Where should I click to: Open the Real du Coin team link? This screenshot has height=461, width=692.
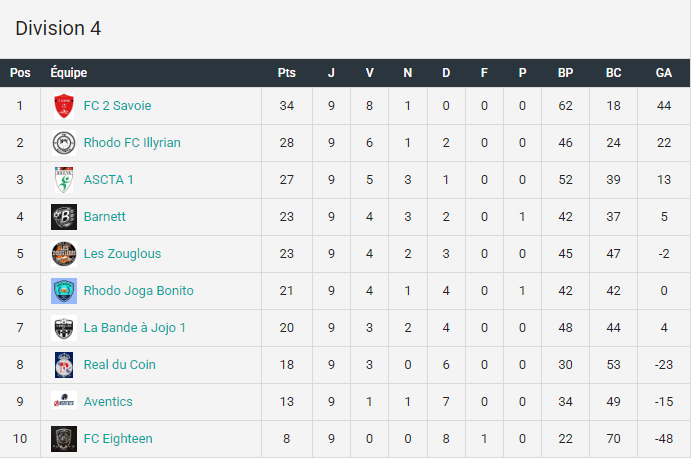120,365
